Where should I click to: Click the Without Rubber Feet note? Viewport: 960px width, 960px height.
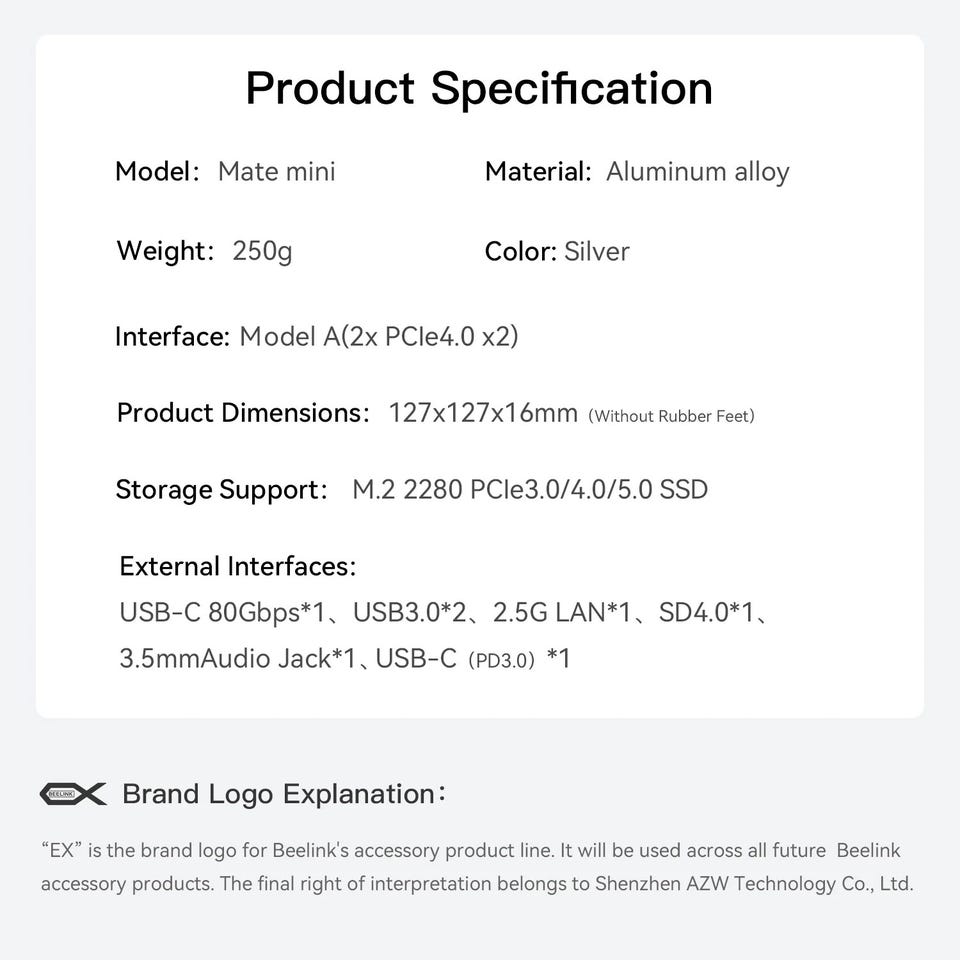click(x=671, y=416)
